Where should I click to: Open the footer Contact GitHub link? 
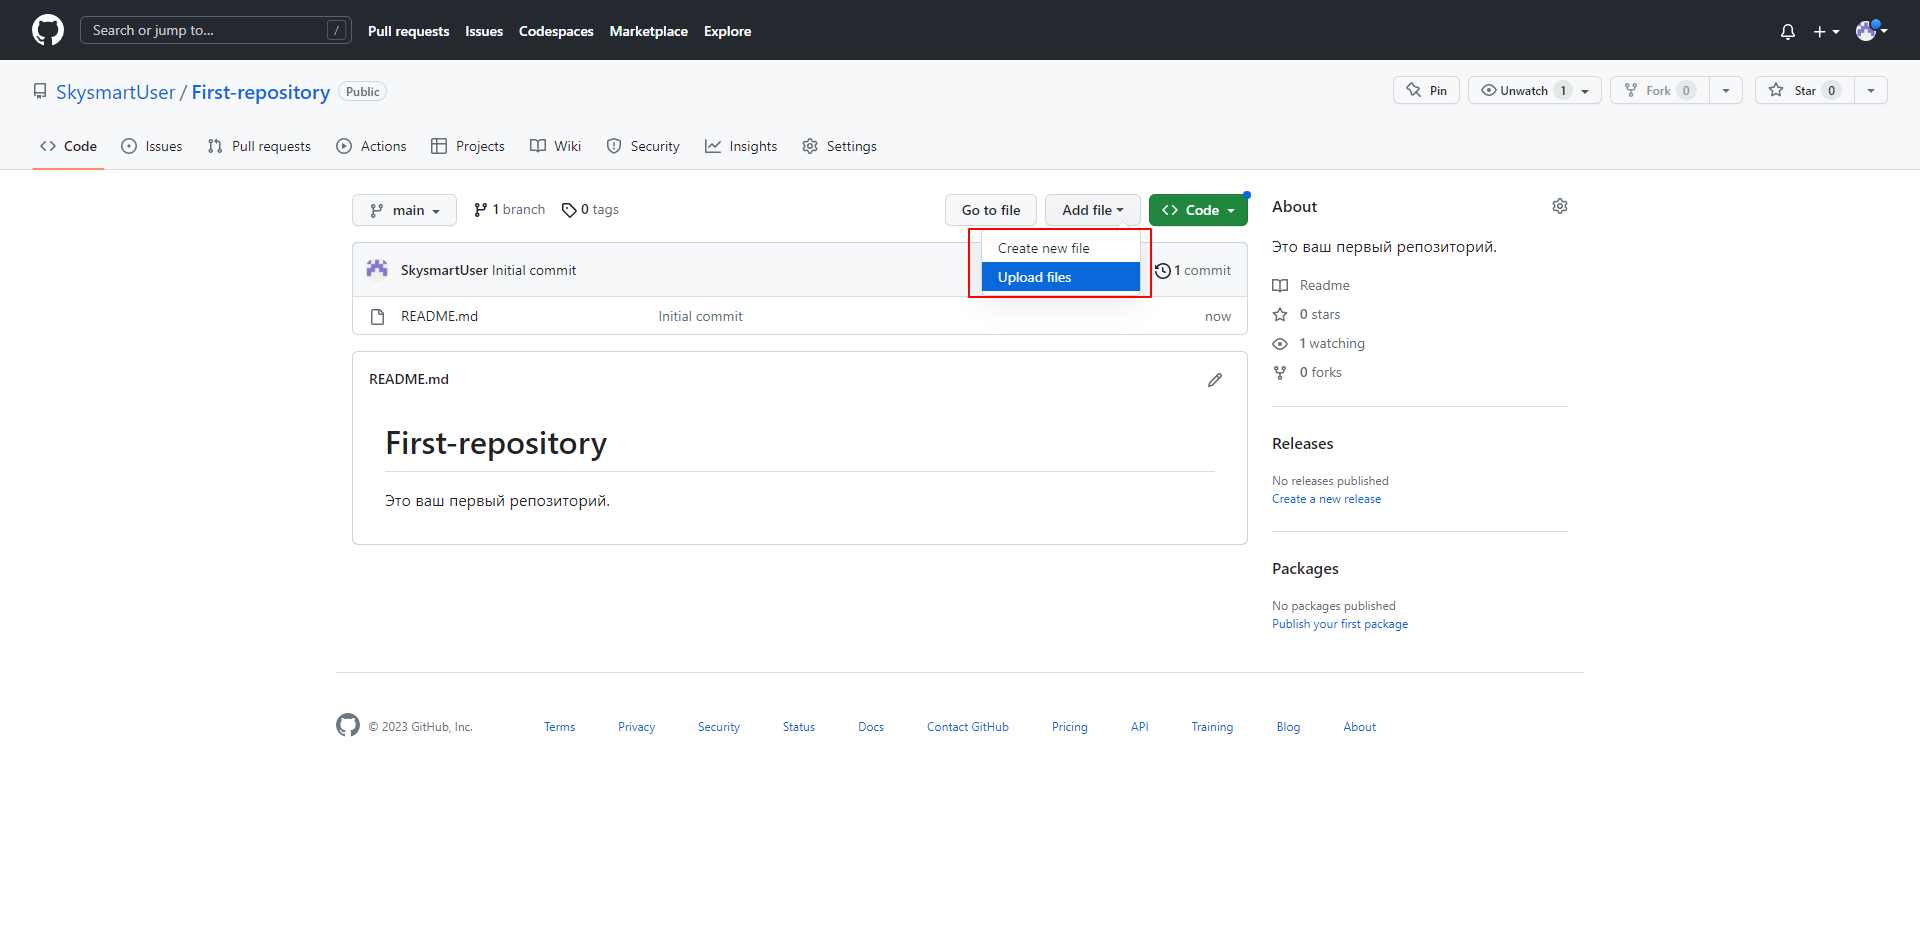968,727
